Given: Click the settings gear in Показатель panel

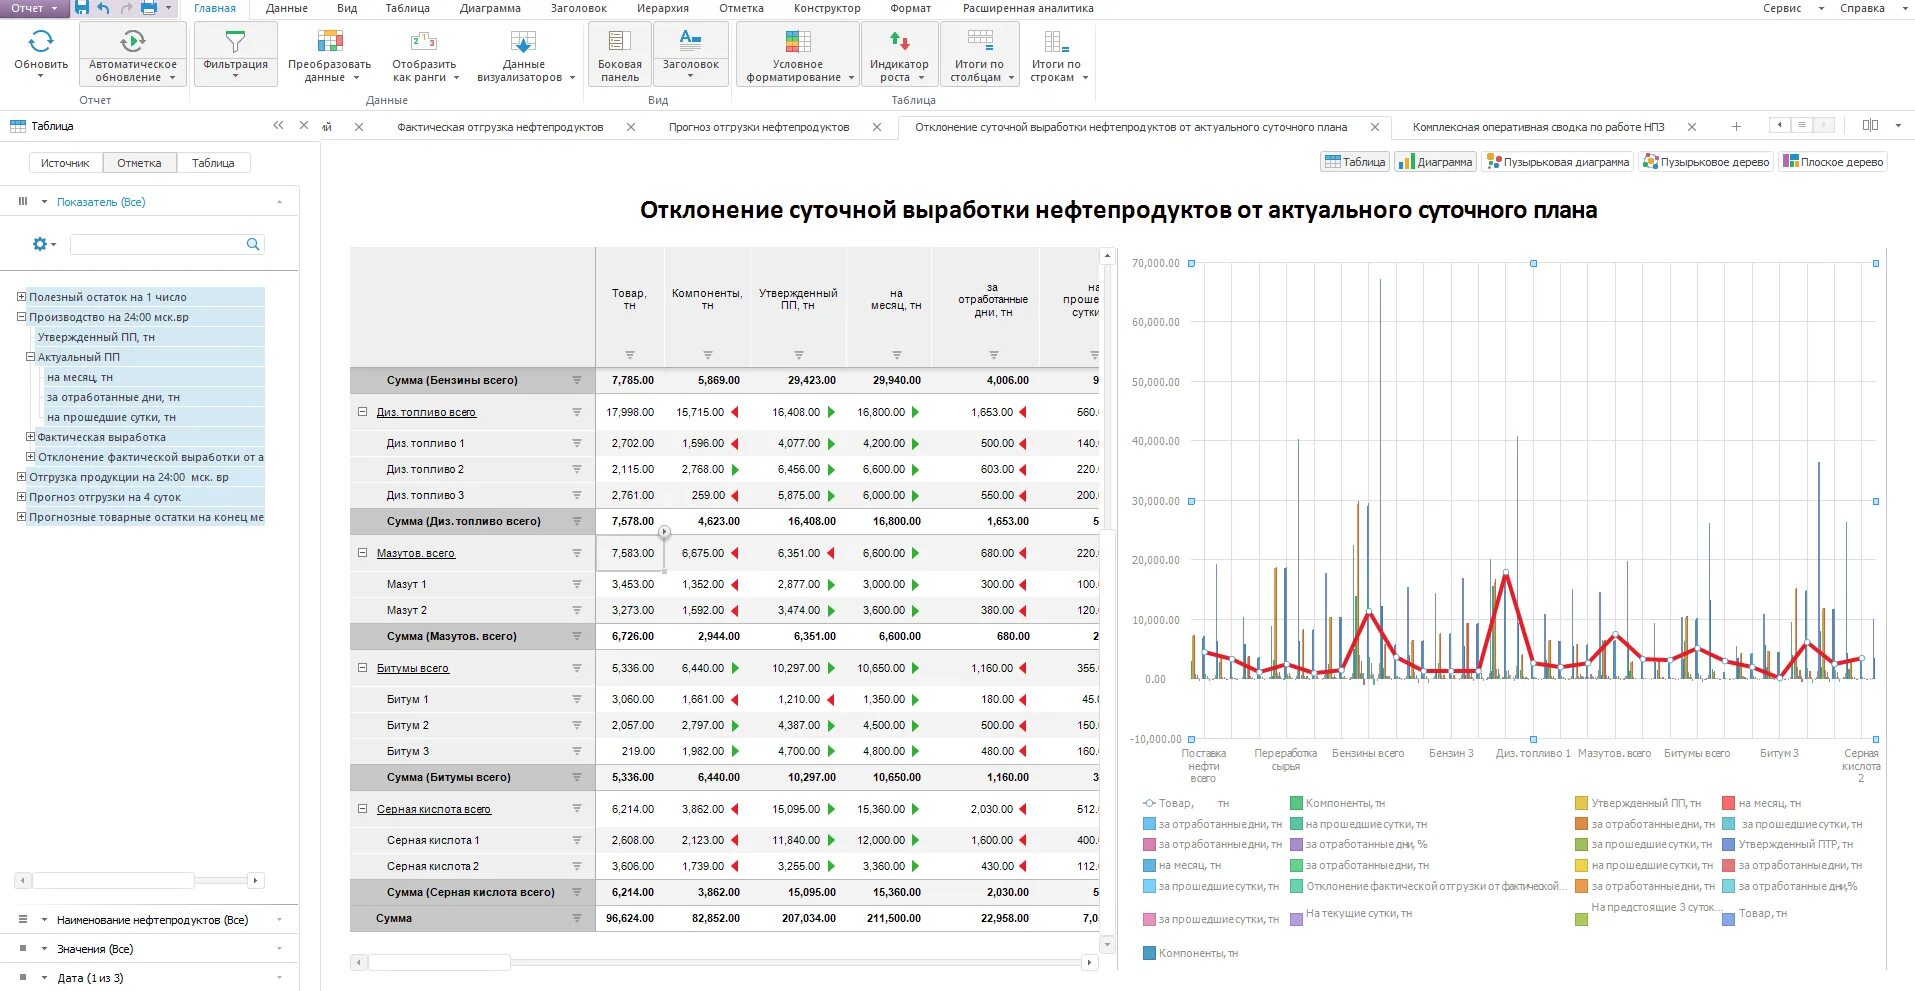Looking at the screenshot, I should 40,244.
